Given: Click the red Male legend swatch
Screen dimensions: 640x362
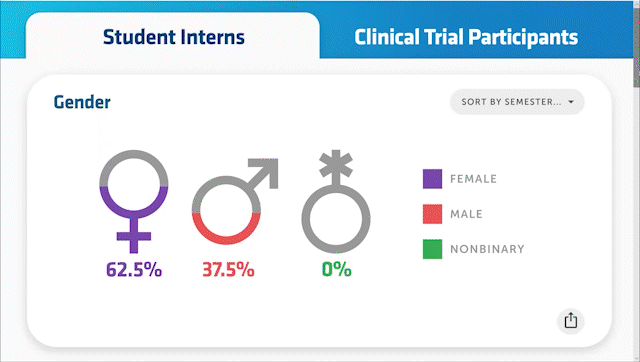Looking at the screenshot, I should [x=432, y=214].
